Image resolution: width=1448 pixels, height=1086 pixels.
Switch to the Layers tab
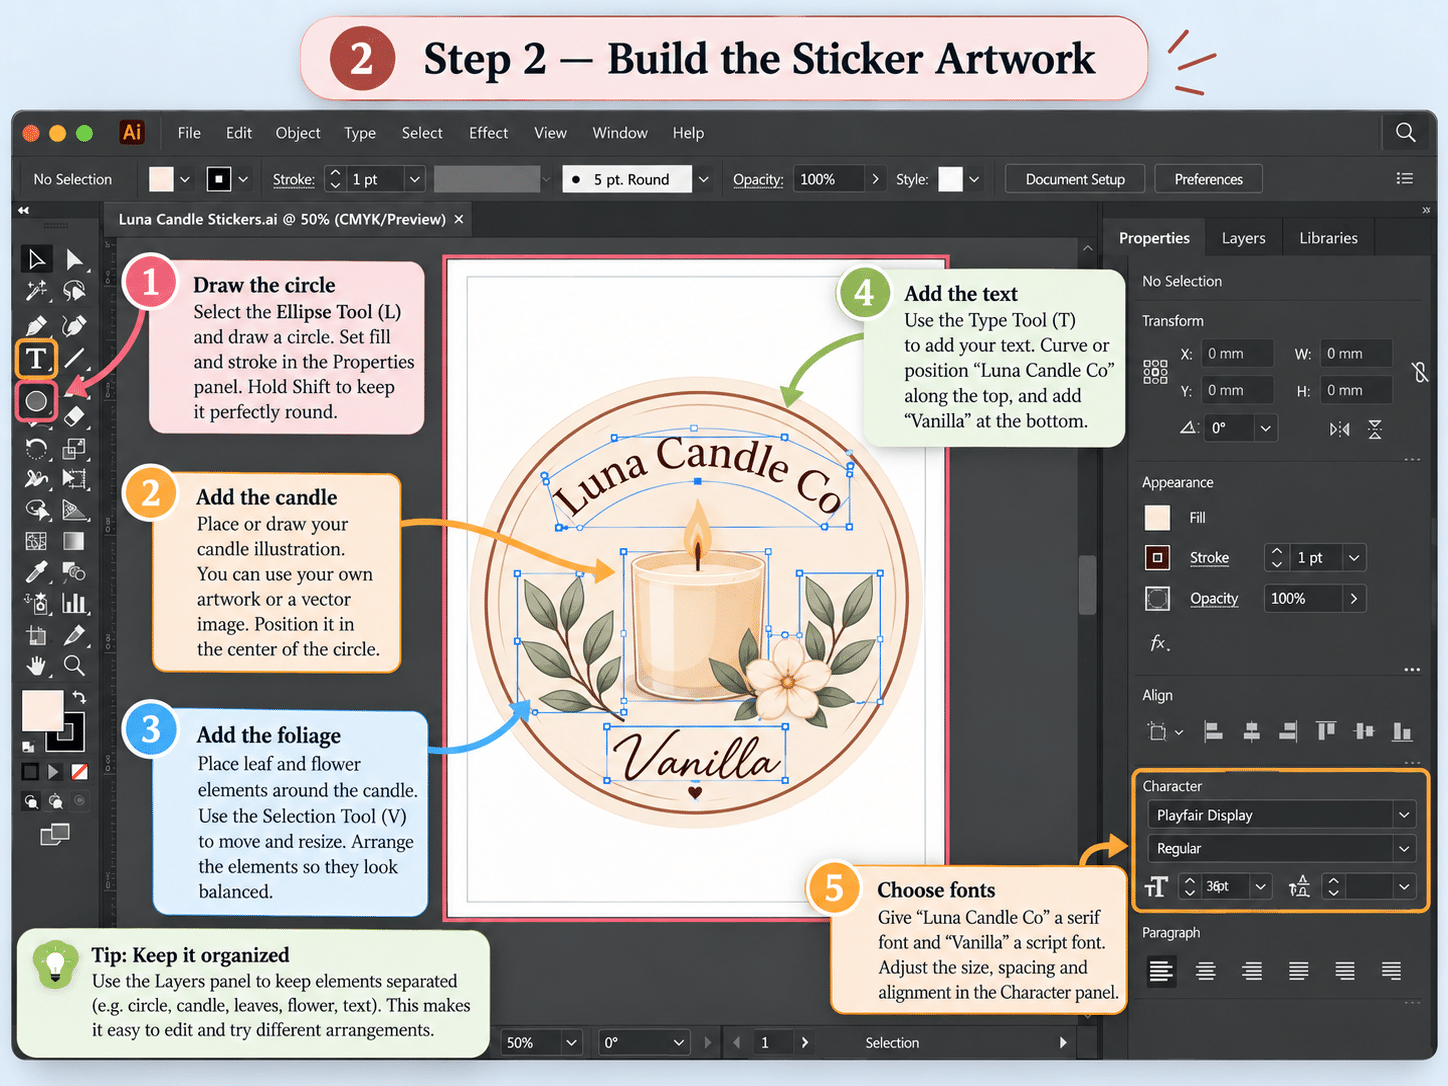click(x=1243, y=238)
